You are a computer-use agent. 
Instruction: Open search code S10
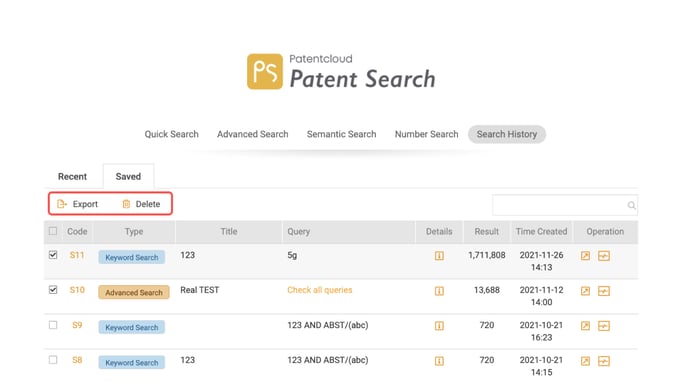77,290
